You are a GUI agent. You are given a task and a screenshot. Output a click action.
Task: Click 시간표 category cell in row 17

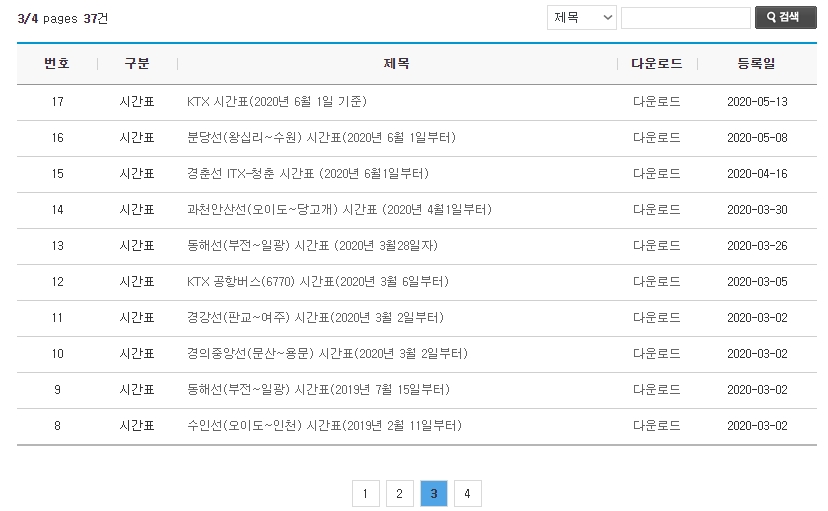[137, 101]
